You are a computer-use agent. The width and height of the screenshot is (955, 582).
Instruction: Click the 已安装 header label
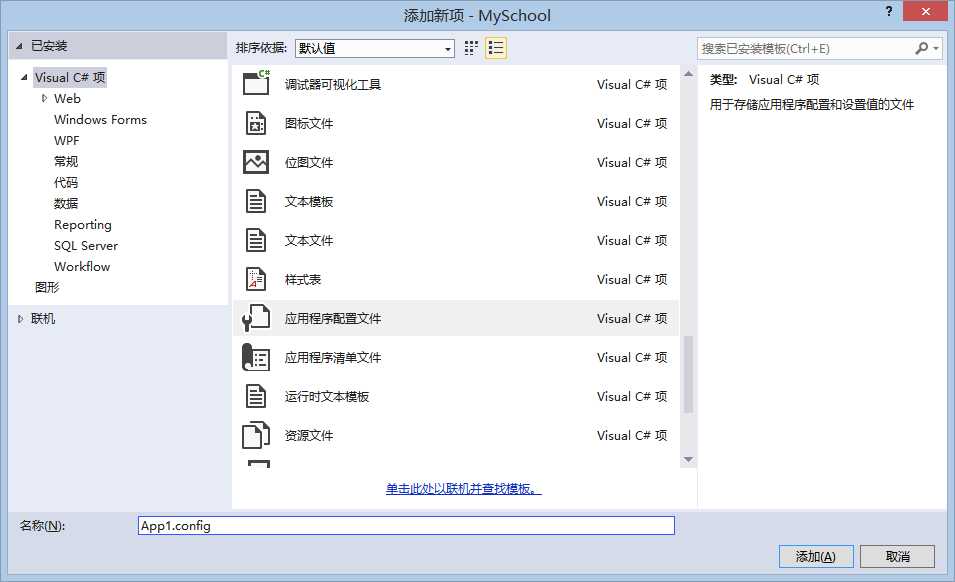coord(49,46)
